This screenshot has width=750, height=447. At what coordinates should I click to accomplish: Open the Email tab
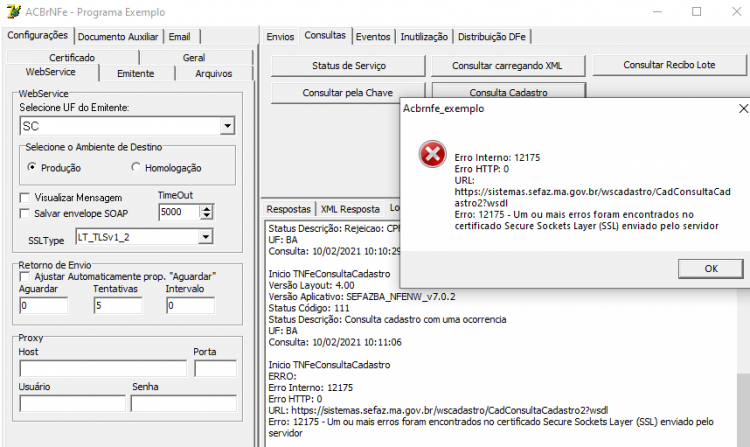click(179, 37)
